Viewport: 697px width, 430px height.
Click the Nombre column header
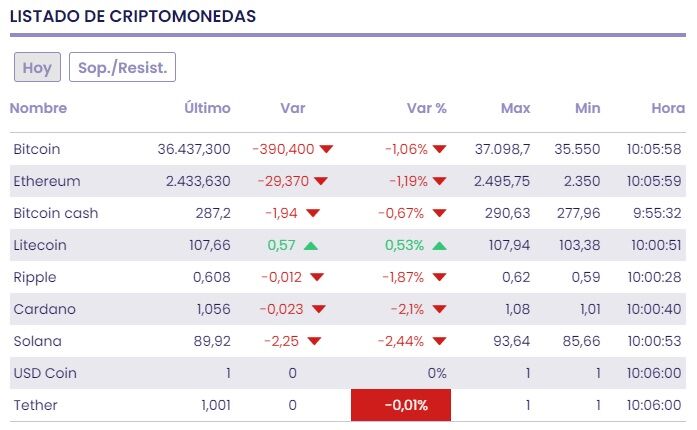click(x=38, y=108)
